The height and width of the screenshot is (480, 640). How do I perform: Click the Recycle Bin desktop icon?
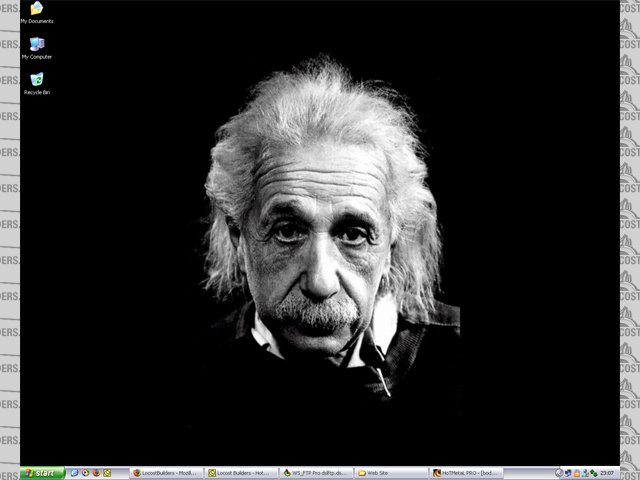pos(37,82)
